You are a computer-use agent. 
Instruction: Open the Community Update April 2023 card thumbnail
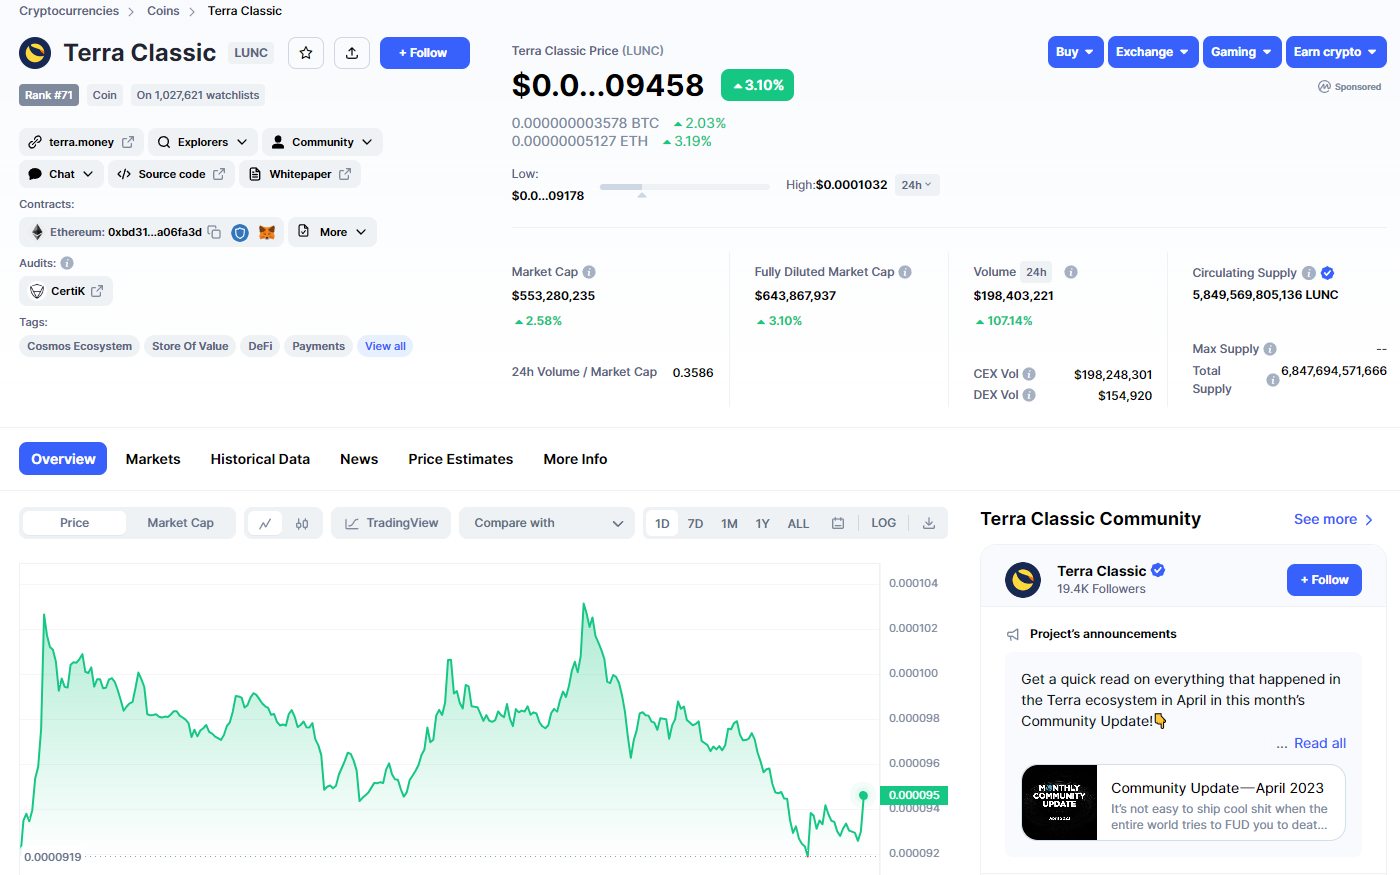[1059, 803]
